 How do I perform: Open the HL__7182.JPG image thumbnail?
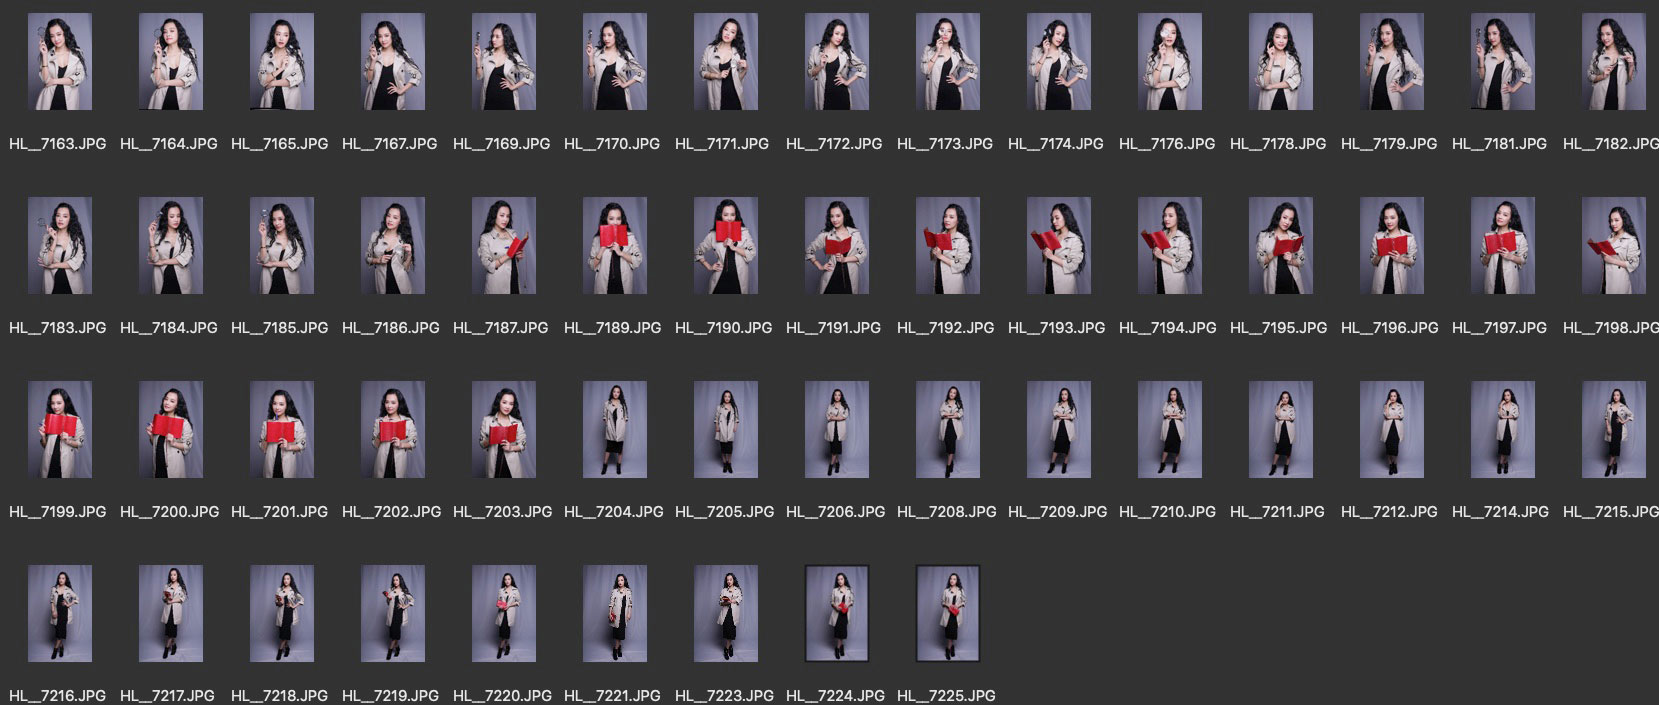tap(1612, 62)
